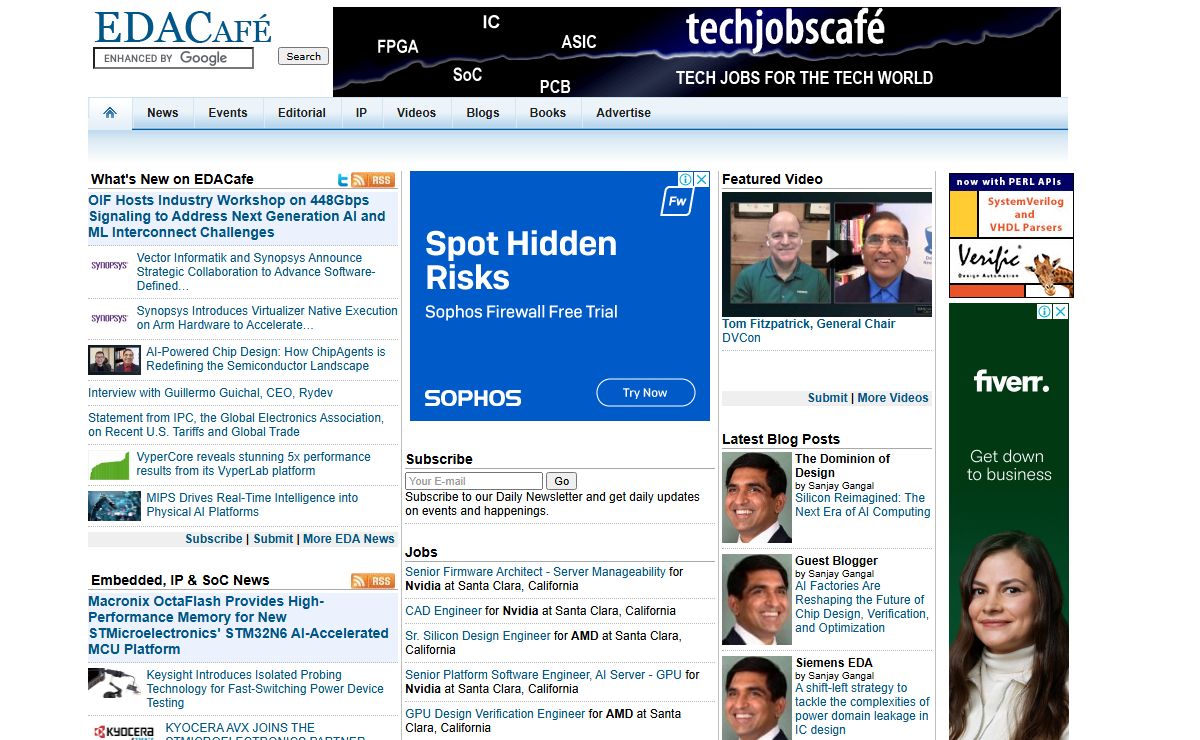Open the techjobscafé banner ad

696,52
